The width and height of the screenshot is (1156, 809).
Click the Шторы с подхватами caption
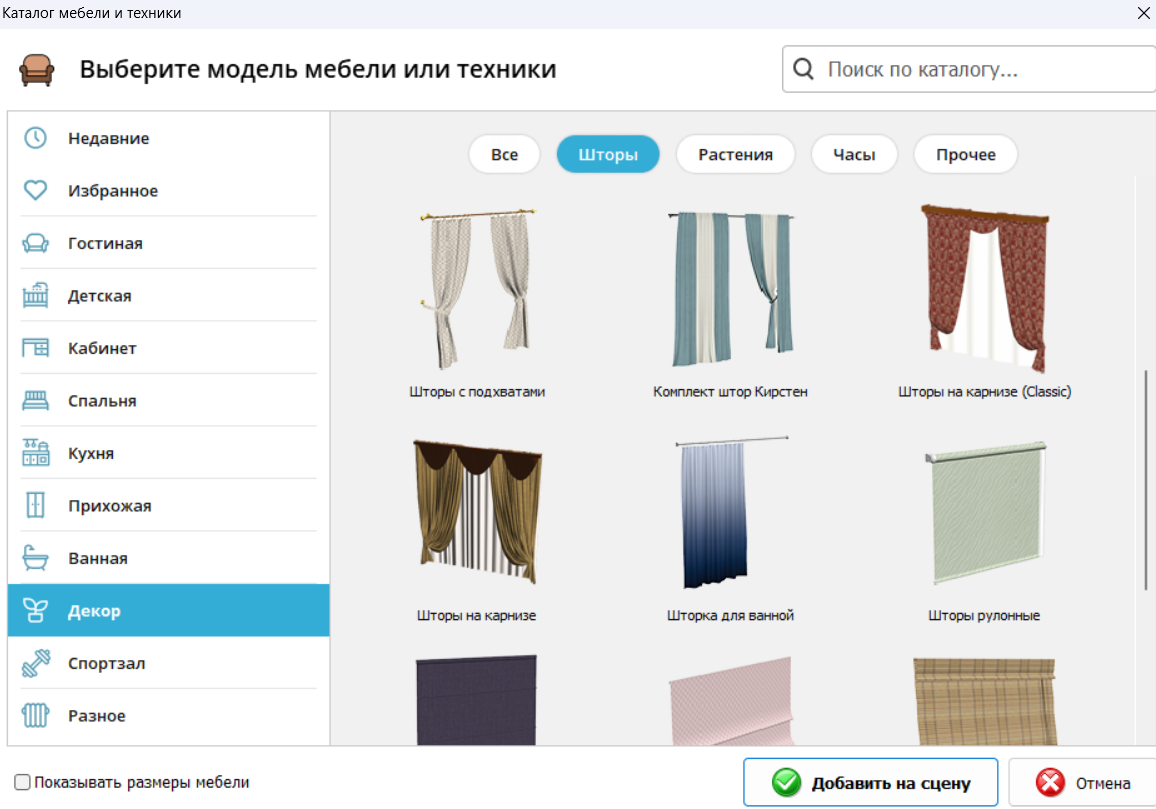tap(477, 392)
